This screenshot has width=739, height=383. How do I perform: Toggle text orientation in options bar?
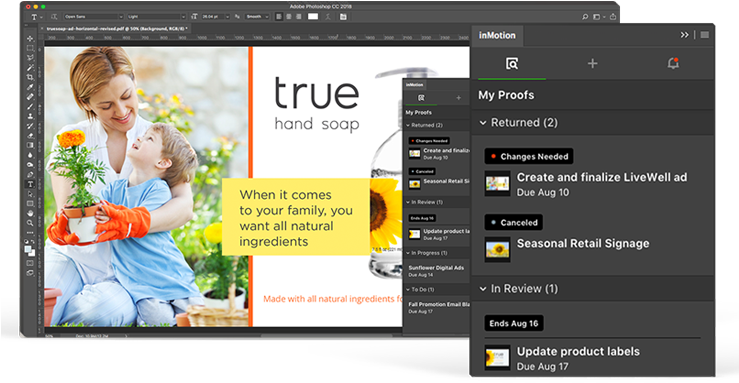(x=54, y=16)
